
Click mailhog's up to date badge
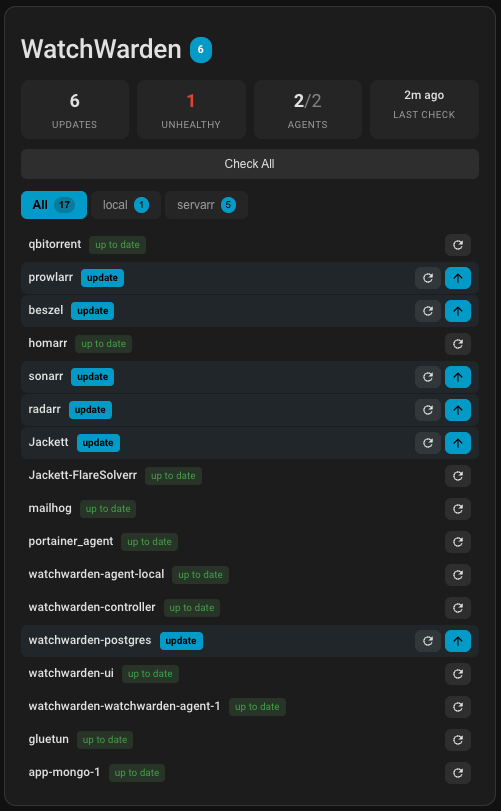tap(108, 509)
